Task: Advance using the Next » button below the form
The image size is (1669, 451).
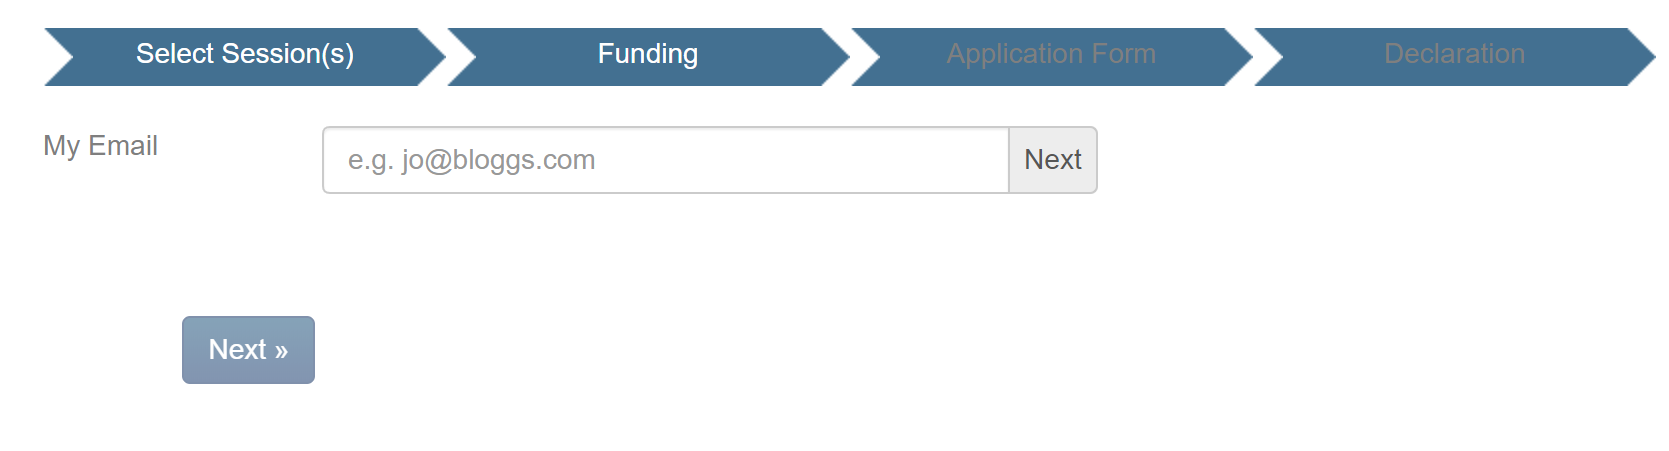Action: (248, 350)
